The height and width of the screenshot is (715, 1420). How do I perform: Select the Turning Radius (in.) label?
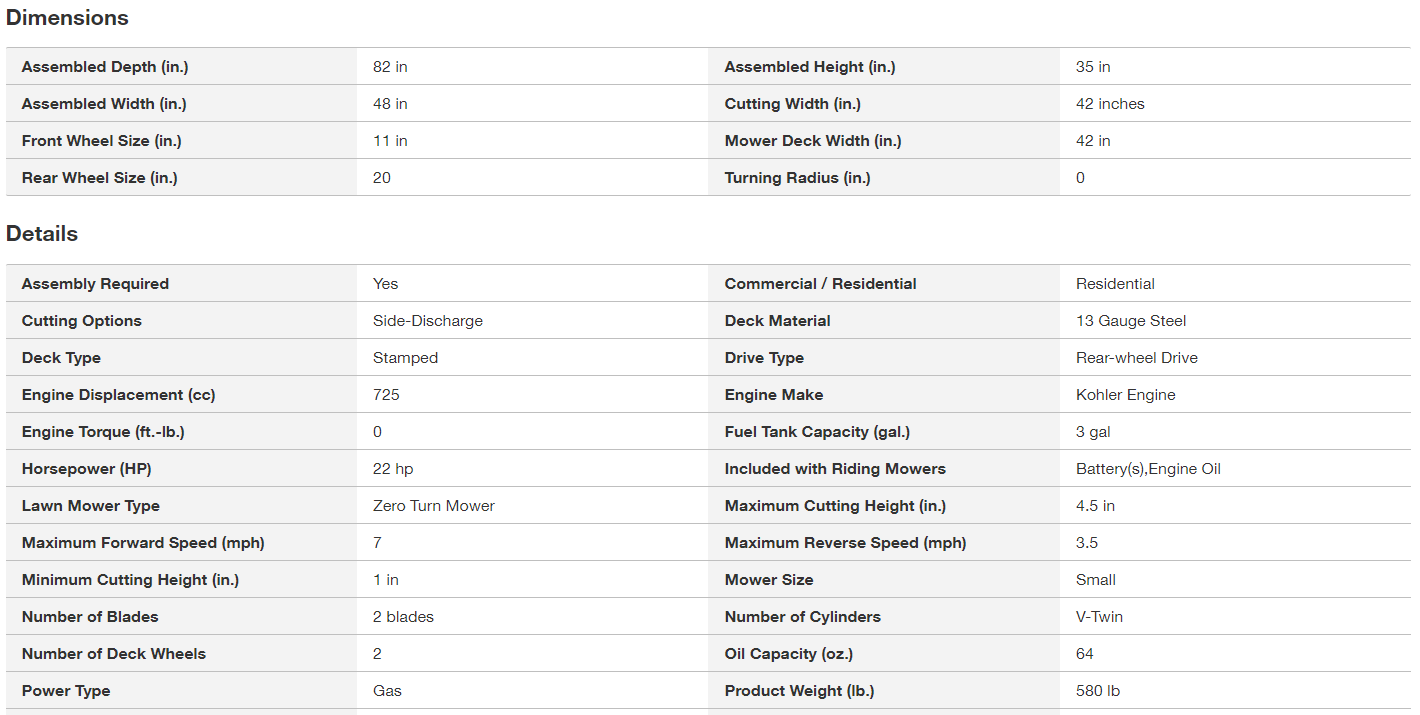798,178
